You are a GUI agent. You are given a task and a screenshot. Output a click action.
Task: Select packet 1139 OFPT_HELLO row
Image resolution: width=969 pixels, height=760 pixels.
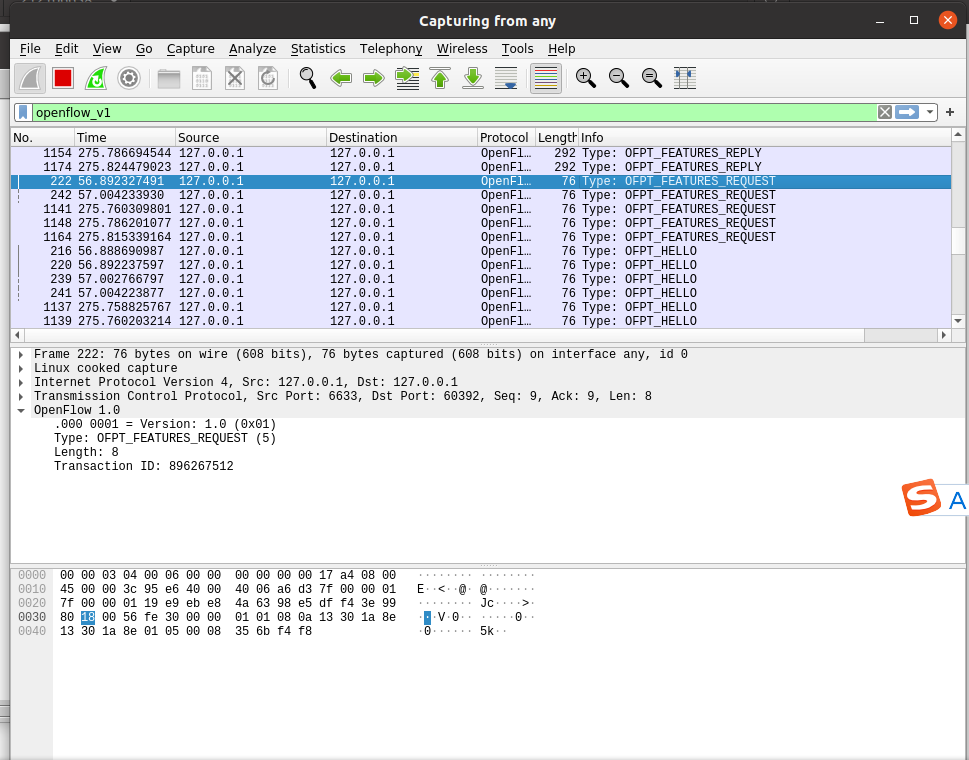click(x=481, y=321)
